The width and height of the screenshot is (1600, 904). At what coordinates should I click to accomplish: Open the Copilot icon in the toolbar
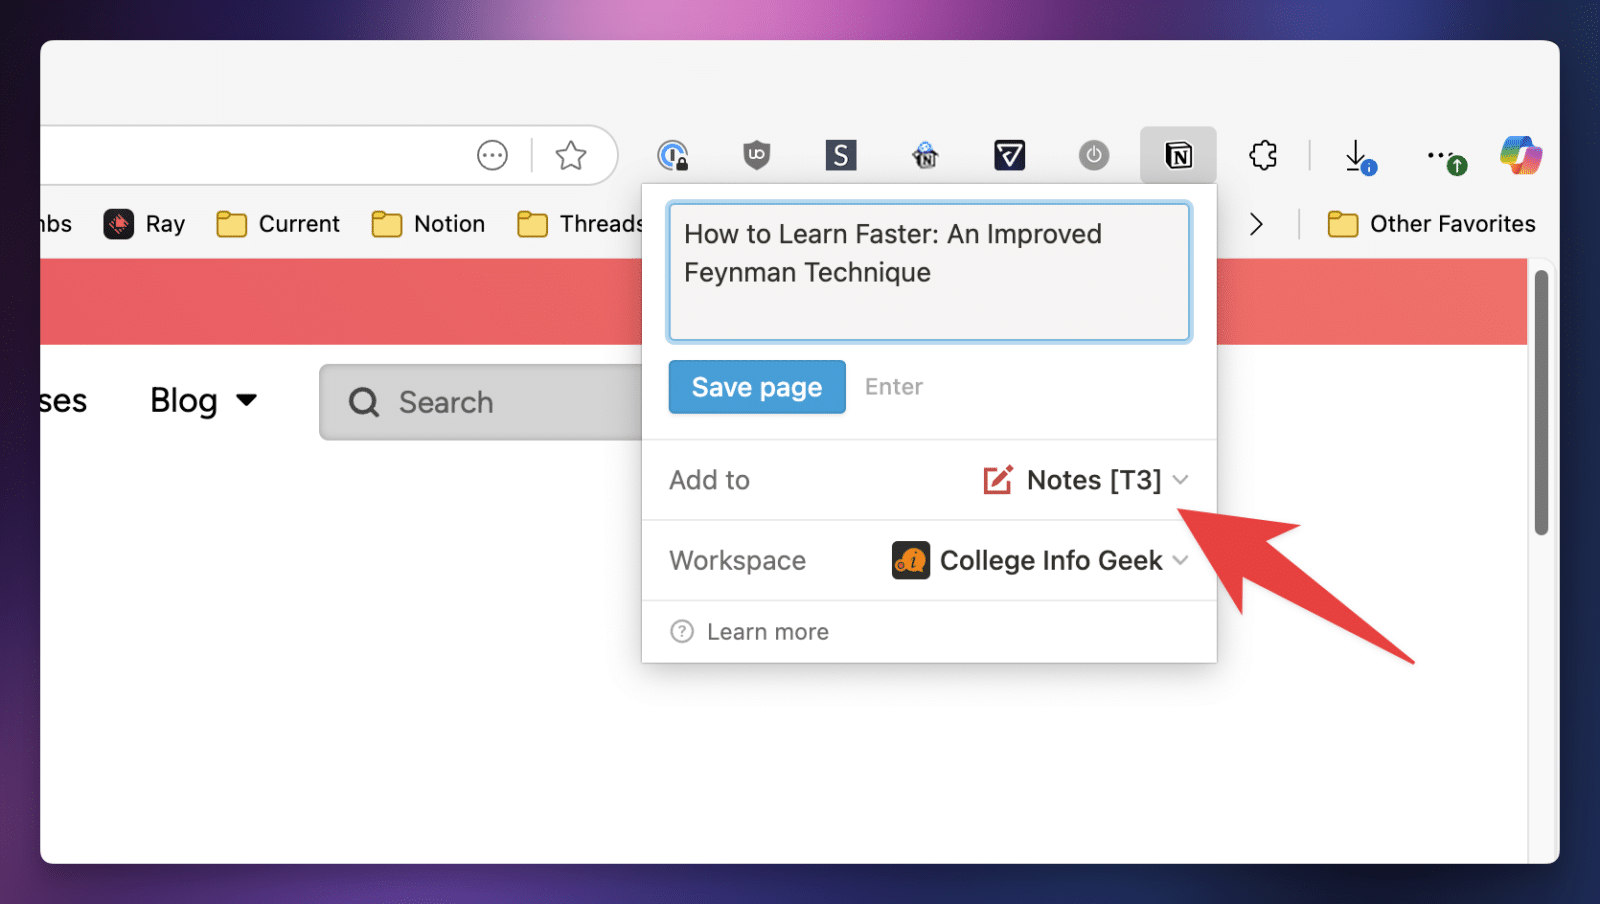click(x=1520, y=155)
